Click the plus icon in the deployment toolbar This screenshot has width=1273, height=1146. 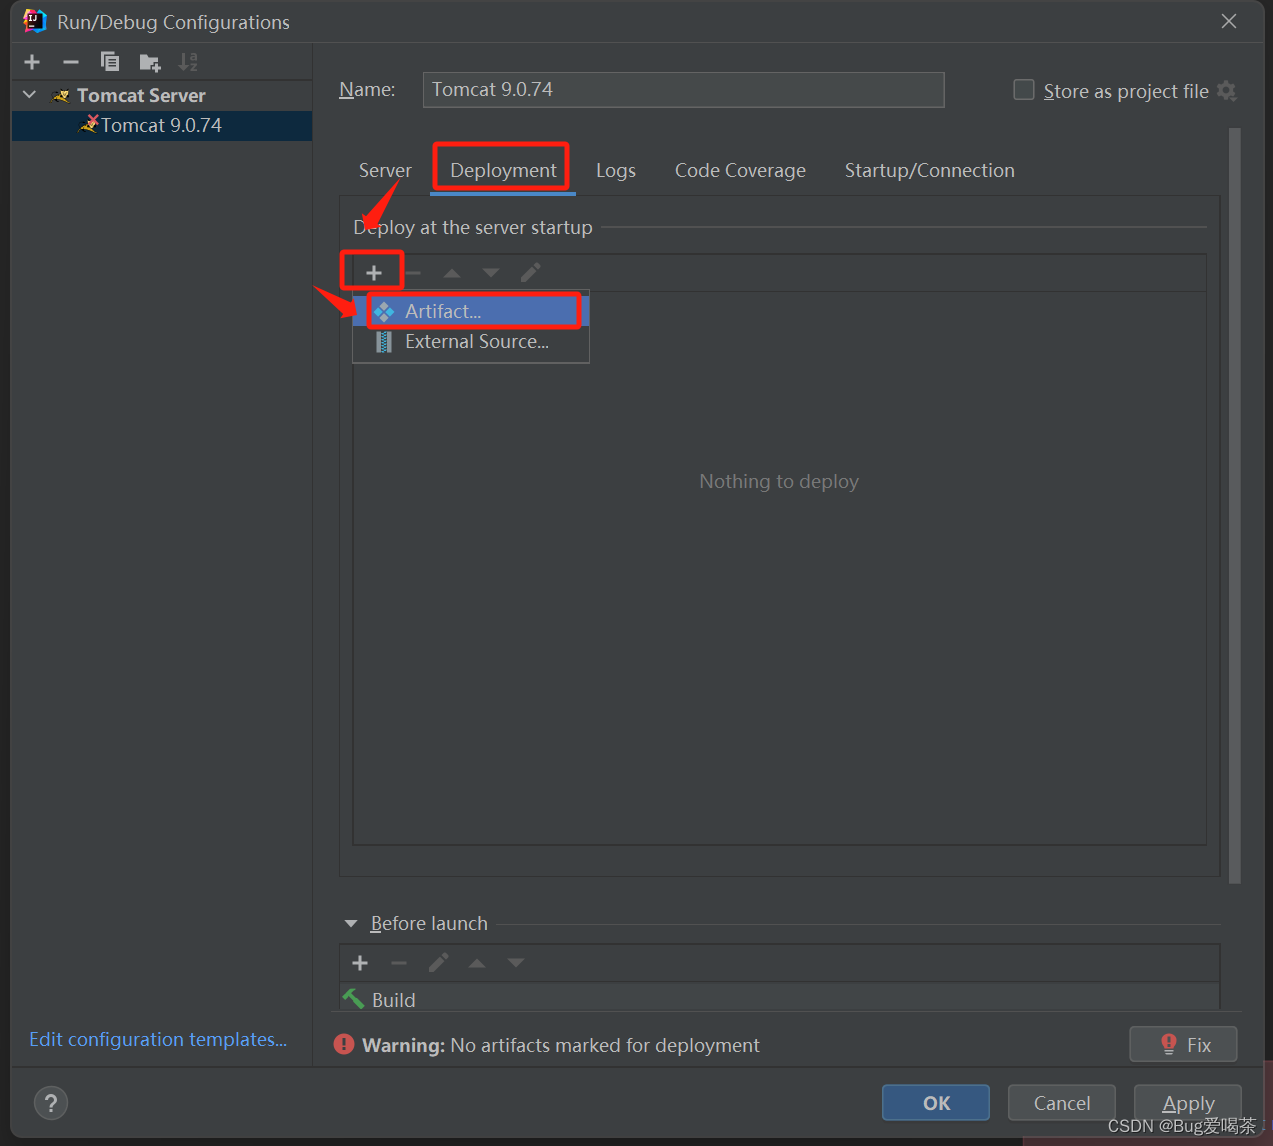click(x=373, y=272)
